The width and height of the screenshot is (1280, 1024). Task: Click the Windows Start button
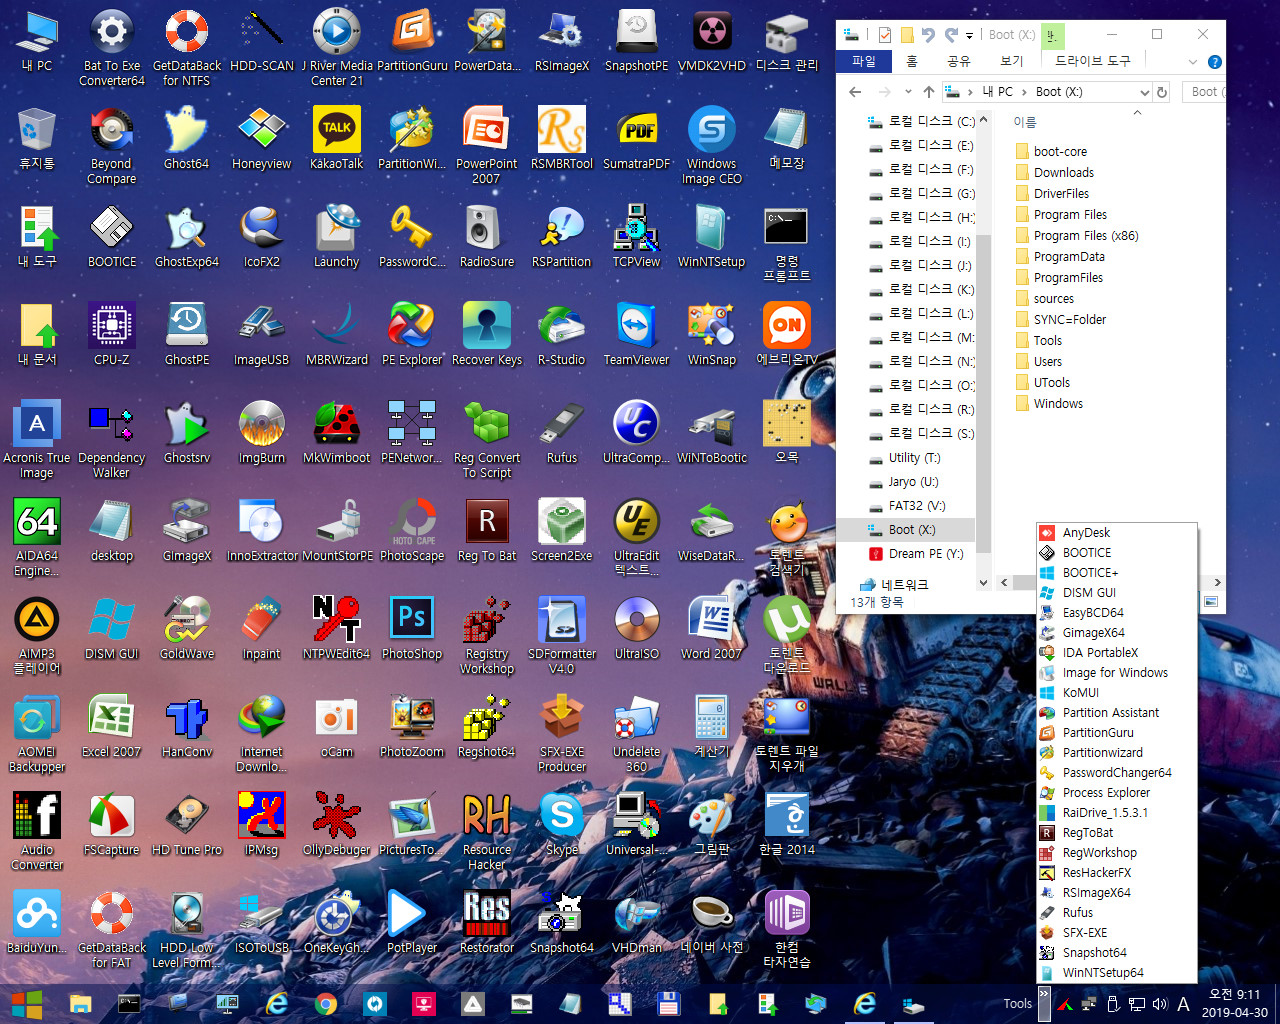pos(27,1004)
